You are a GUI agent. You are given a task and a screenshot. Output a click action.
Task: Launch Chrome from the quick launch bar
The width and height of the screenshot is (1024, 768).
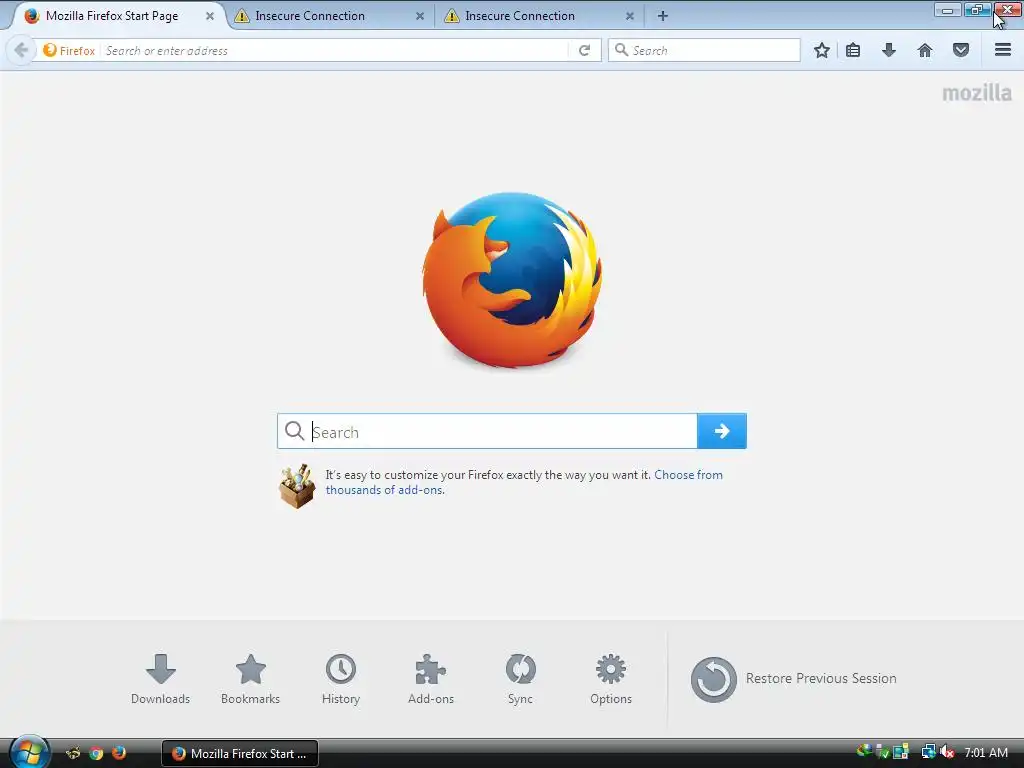pos(96,753)
